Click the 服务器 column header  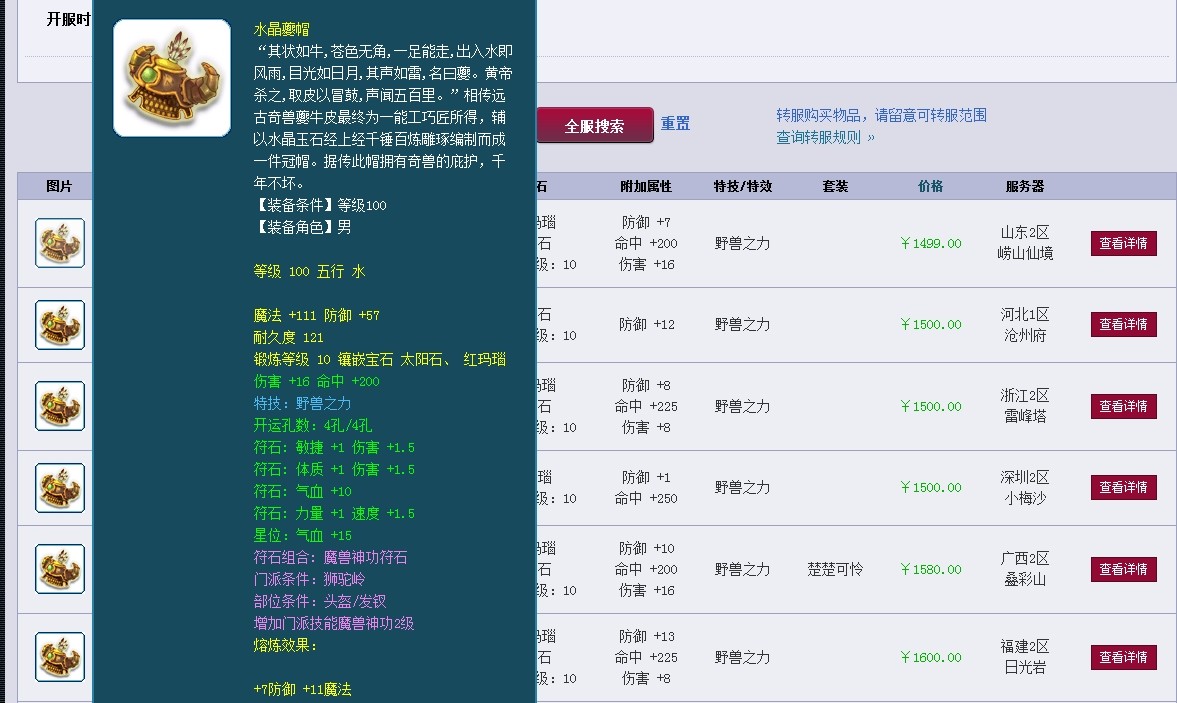1025,186
